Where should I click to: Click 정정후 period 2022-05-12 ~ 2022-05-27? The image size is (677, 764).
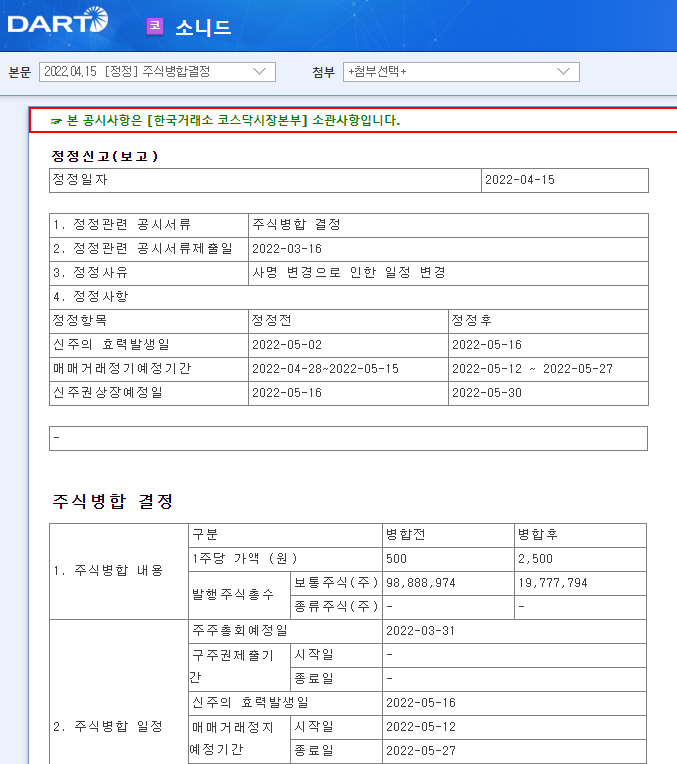(532, 369)
